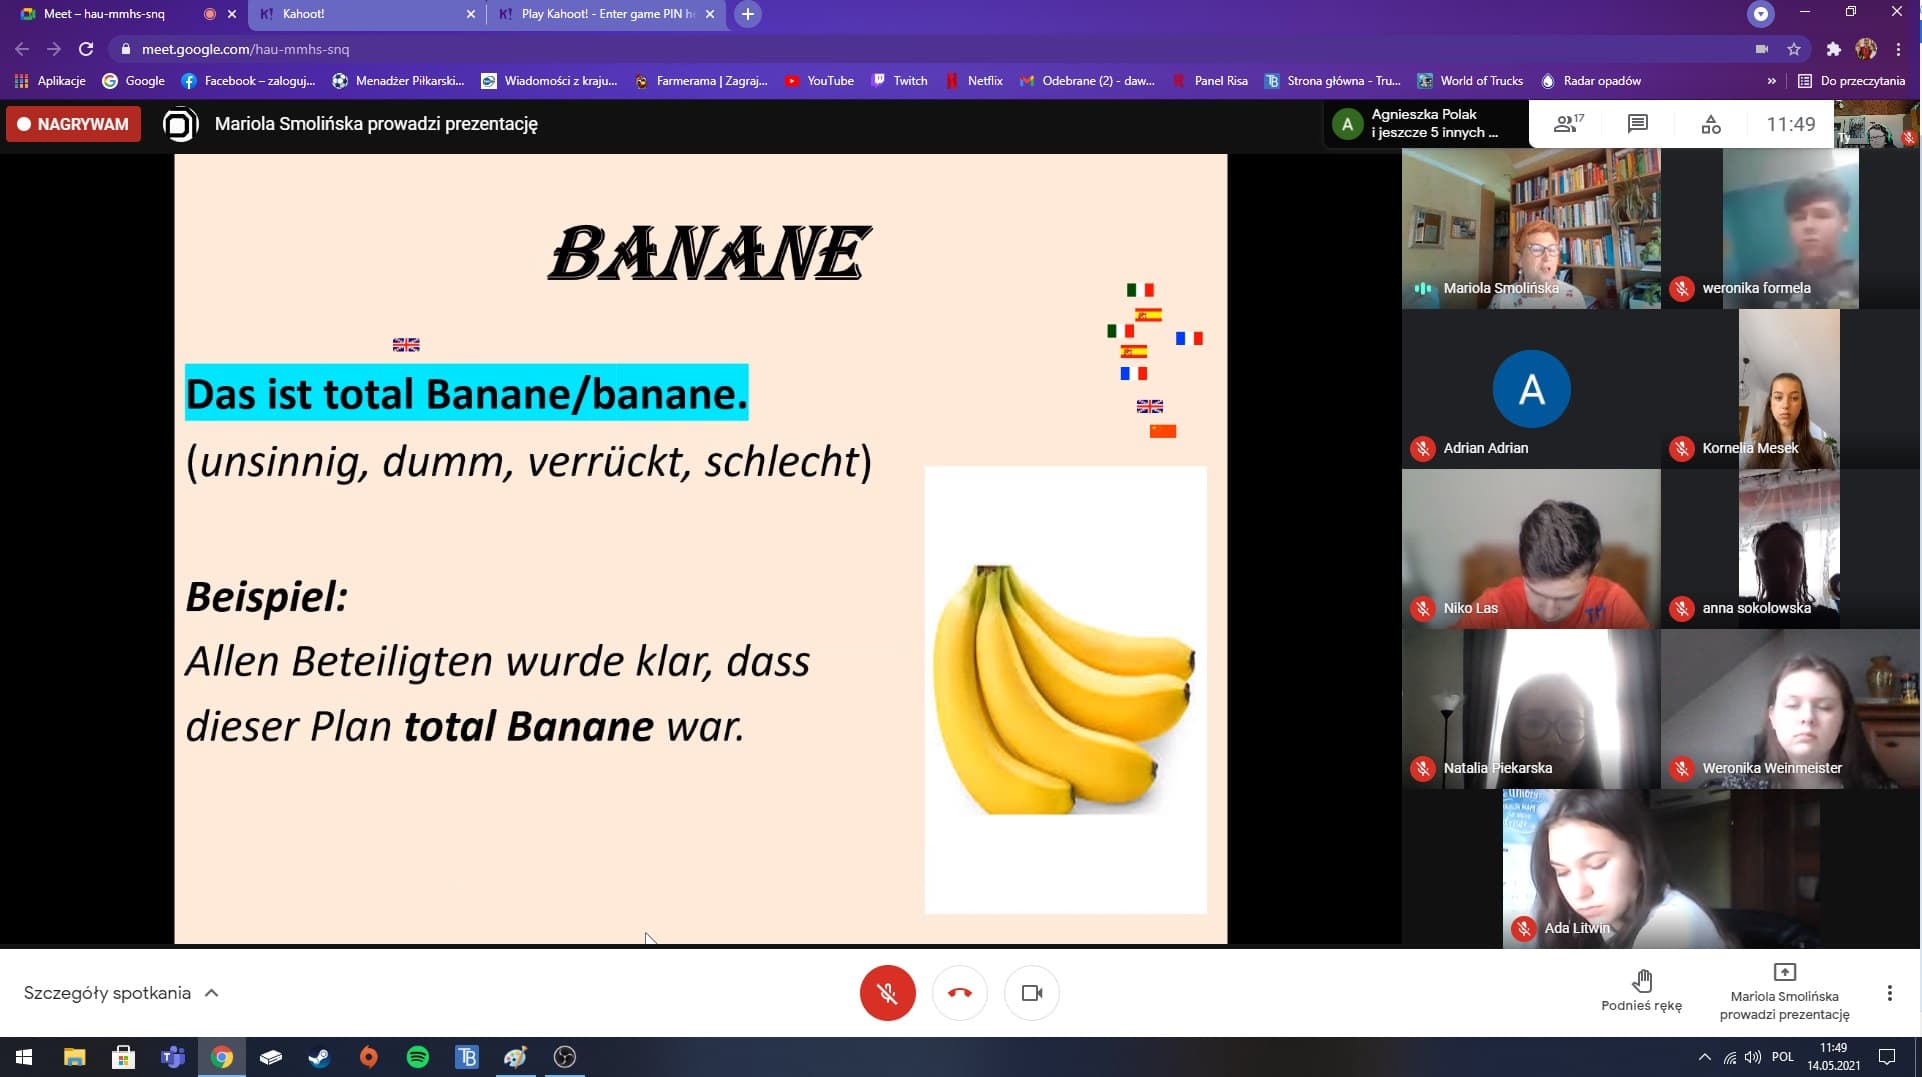Hang up the call
The width and height of the screenshot is (1922, 1077).
[959, 993]
